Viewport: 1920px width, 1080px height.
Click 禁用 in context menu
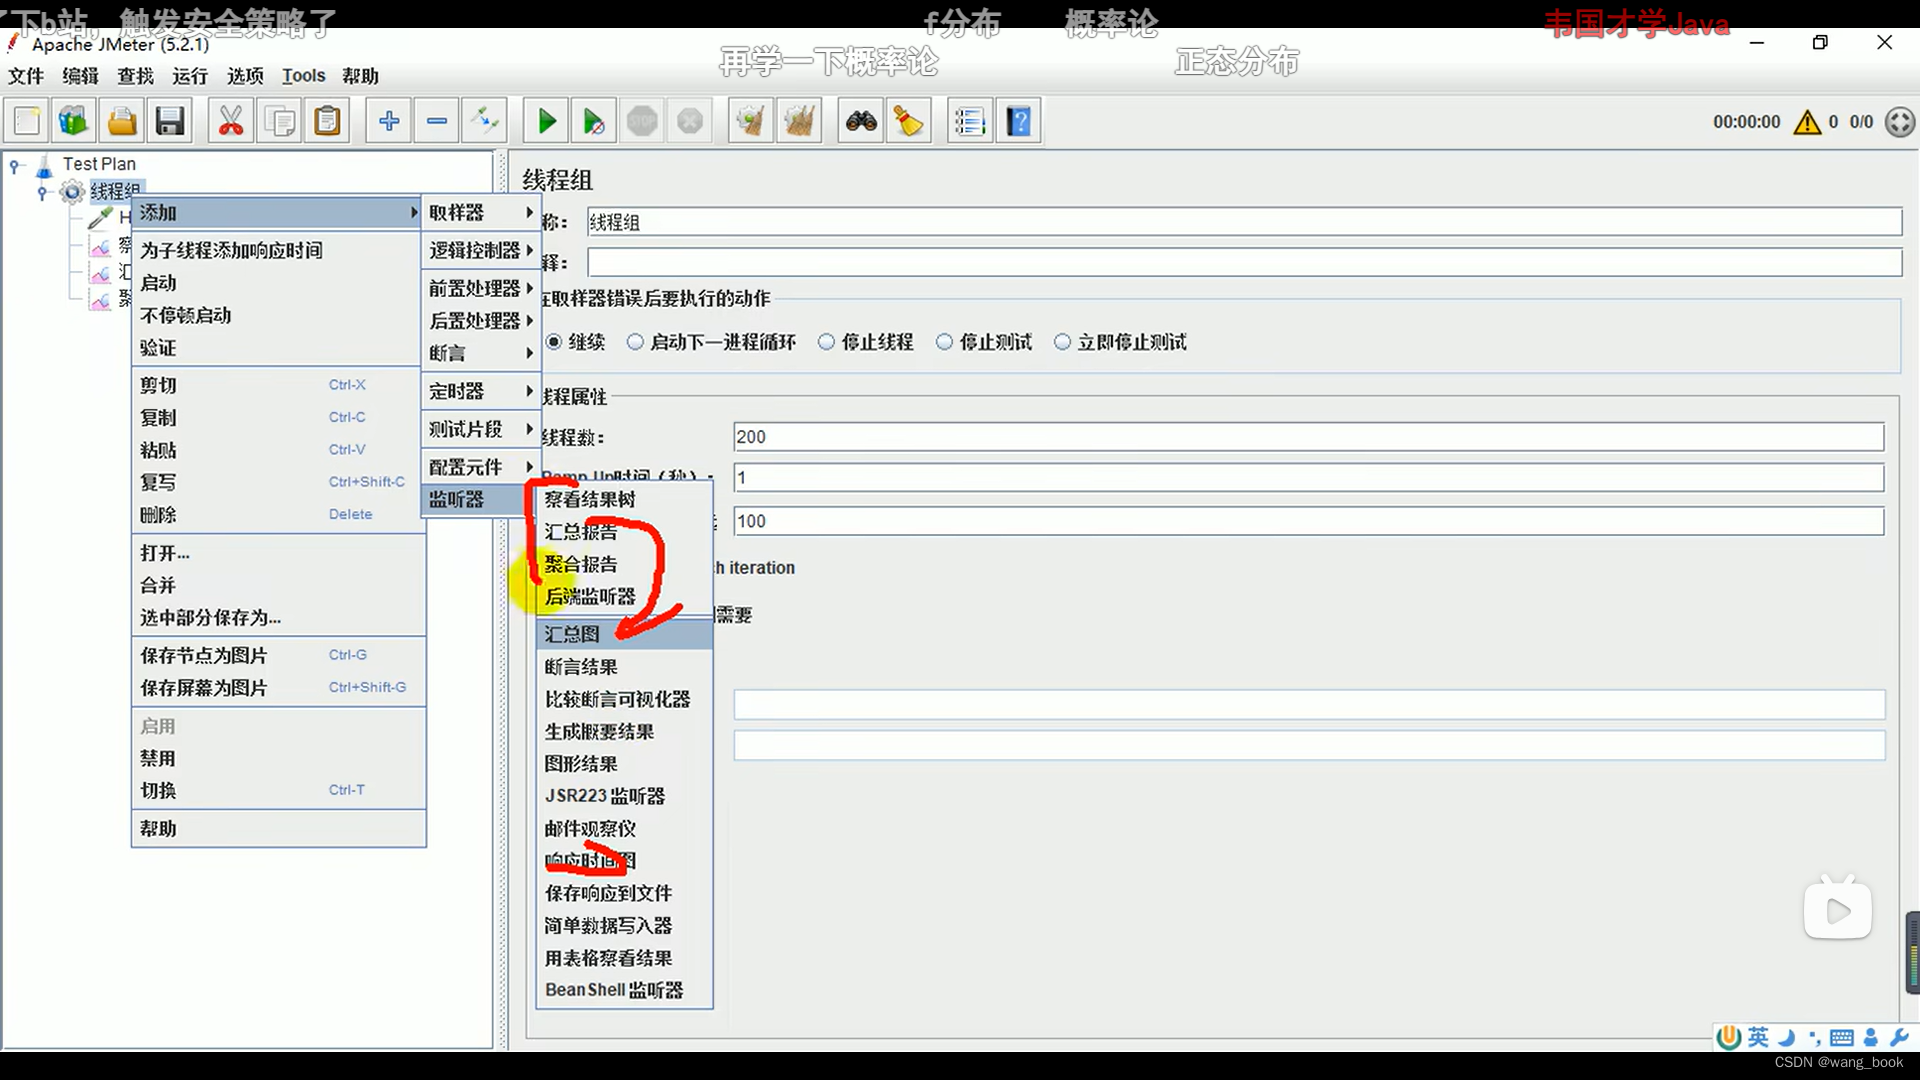click(x=278, y=759)
